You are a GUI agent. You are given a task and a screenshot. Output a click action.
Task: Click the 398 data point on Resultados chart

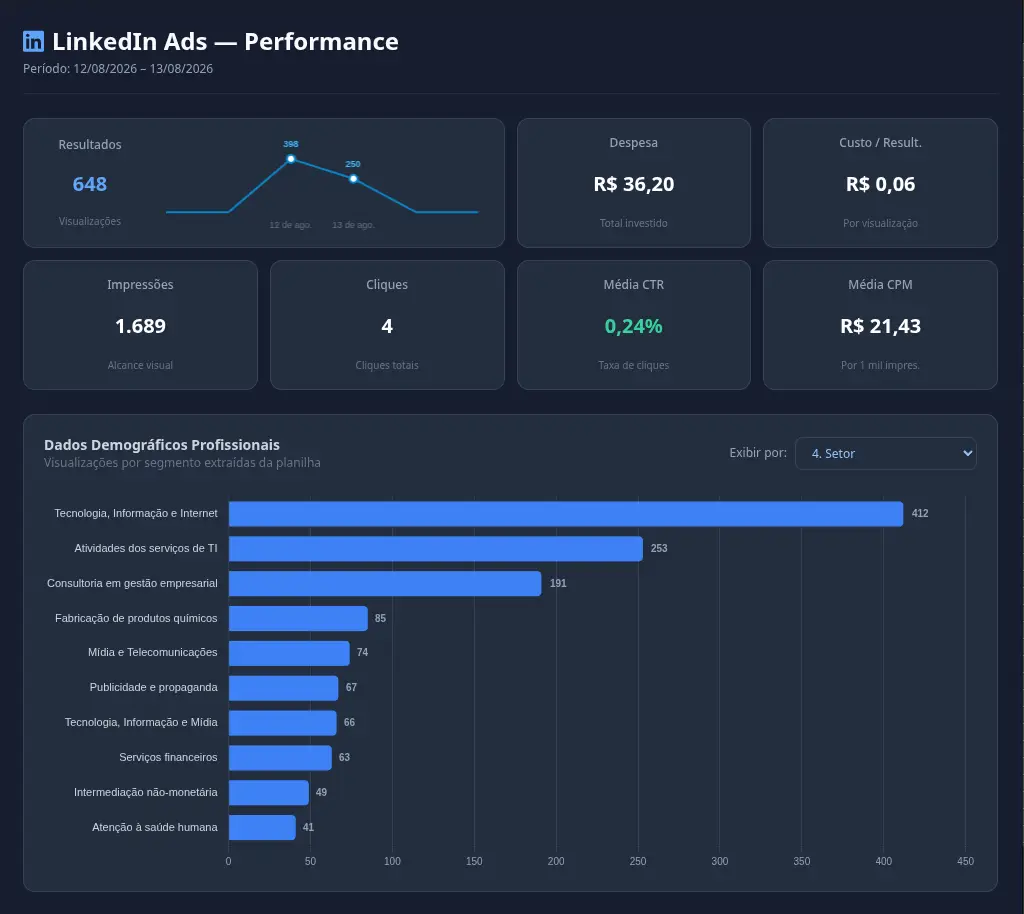coord(291,159)
